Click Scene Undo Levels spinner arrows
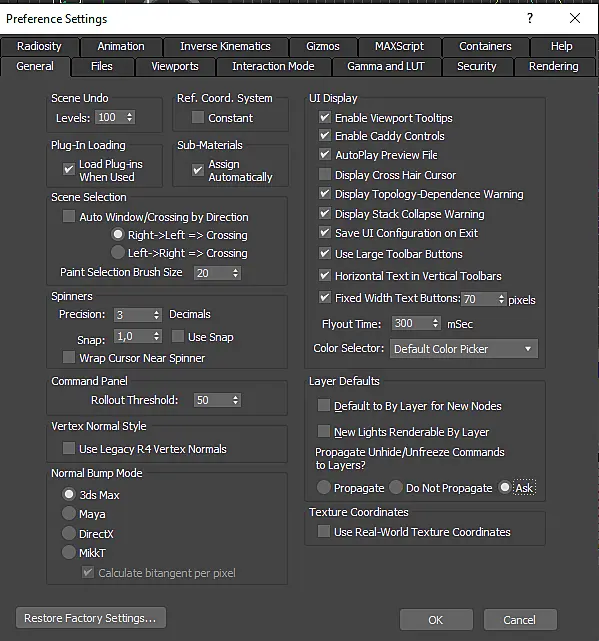Viewport: 599px width, 641px height. pyautogui.click(x=130, y=117)
